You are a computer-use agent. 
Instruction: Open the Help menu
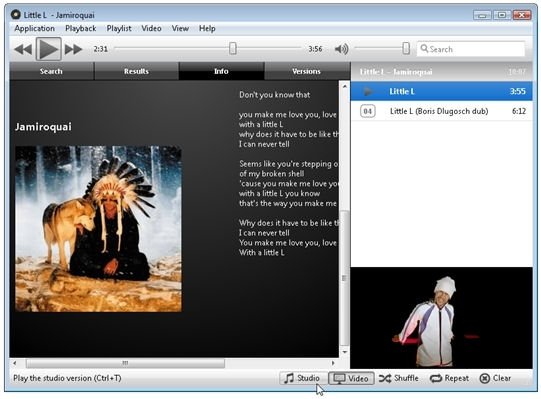(x=207, y=29)
